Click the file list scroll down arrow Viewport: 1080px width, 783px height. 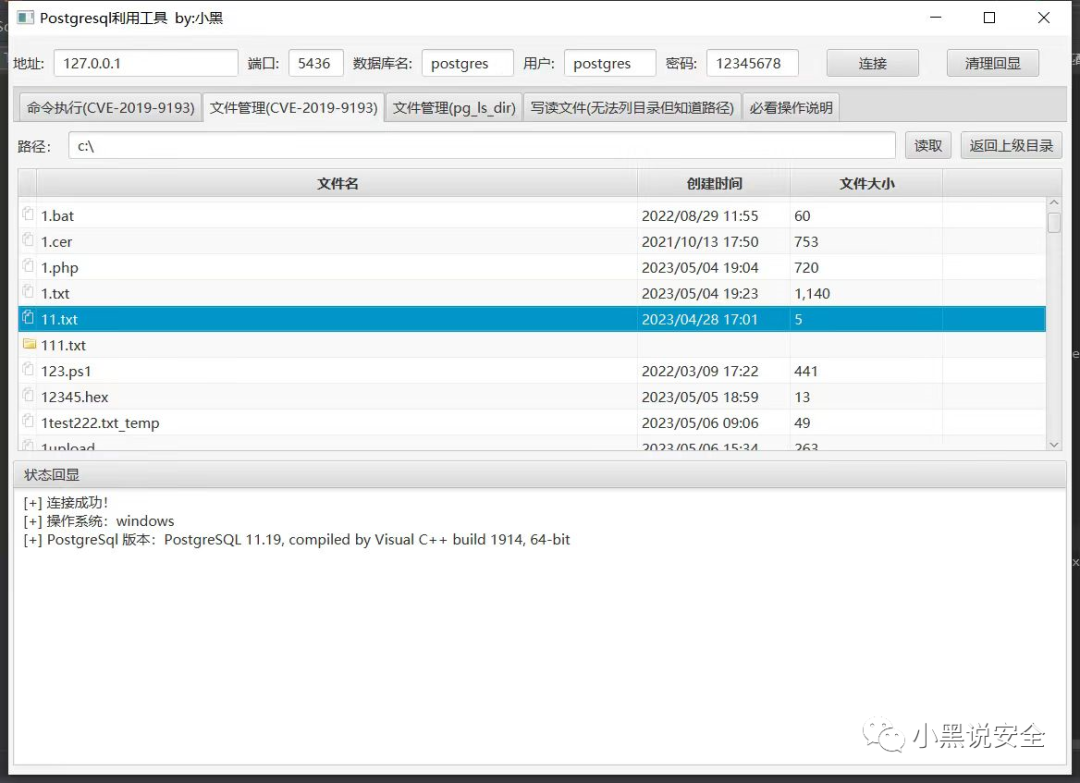pos(1054,445)
